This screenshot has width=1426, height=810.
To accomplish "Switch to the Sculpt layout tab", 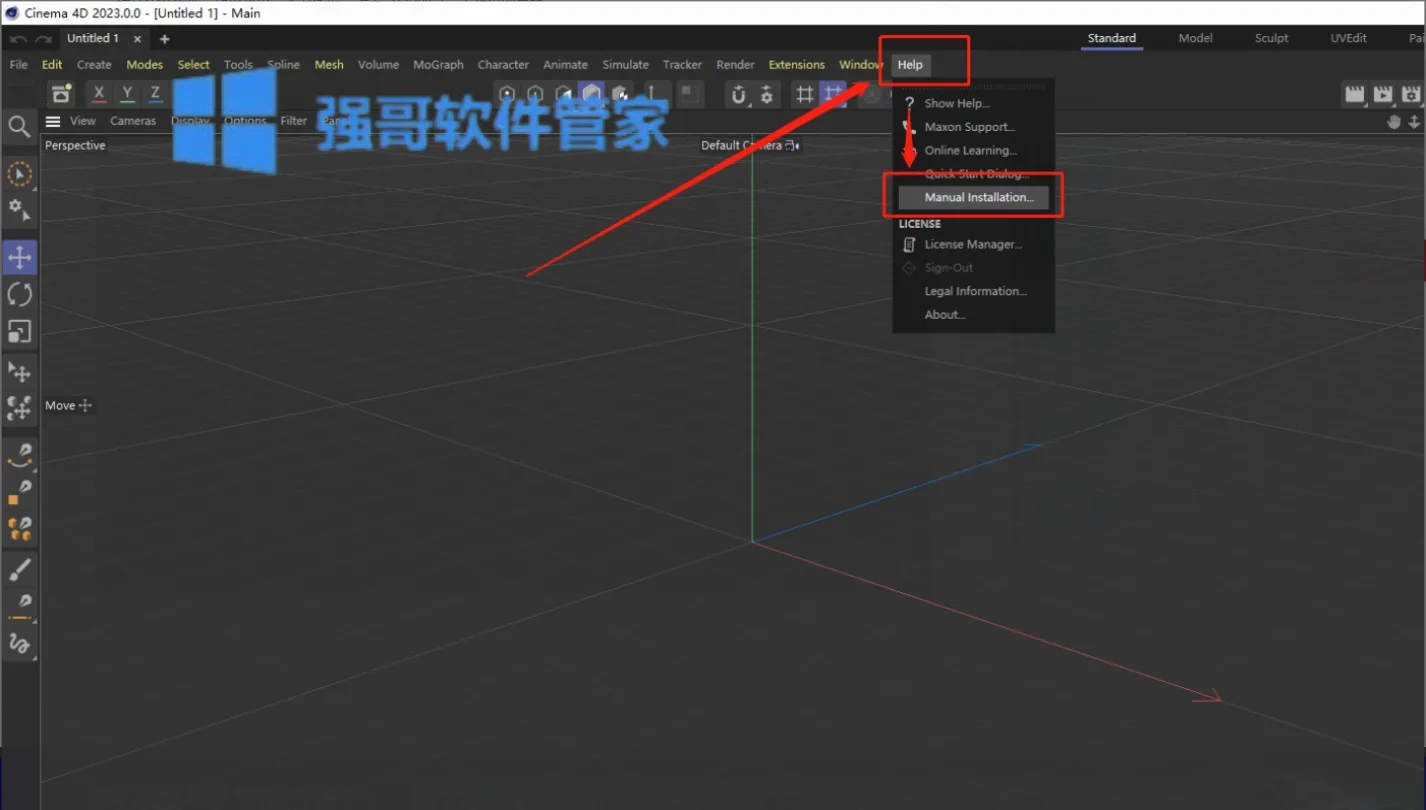I will coord(1272,39).
